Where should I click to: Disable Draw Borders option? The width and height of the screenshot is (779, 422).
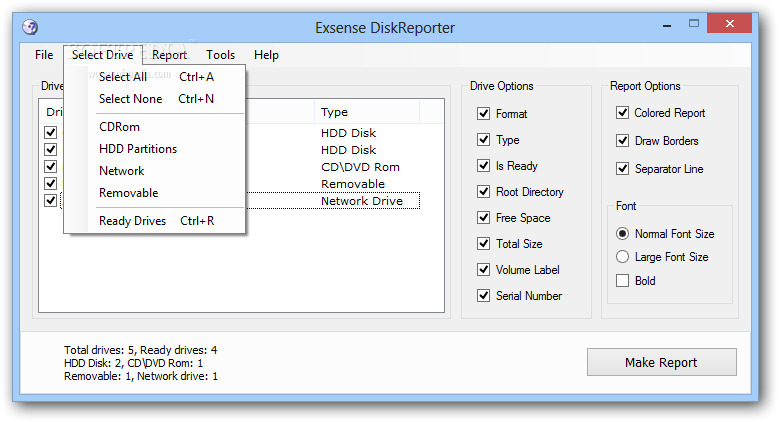(623, 141)
